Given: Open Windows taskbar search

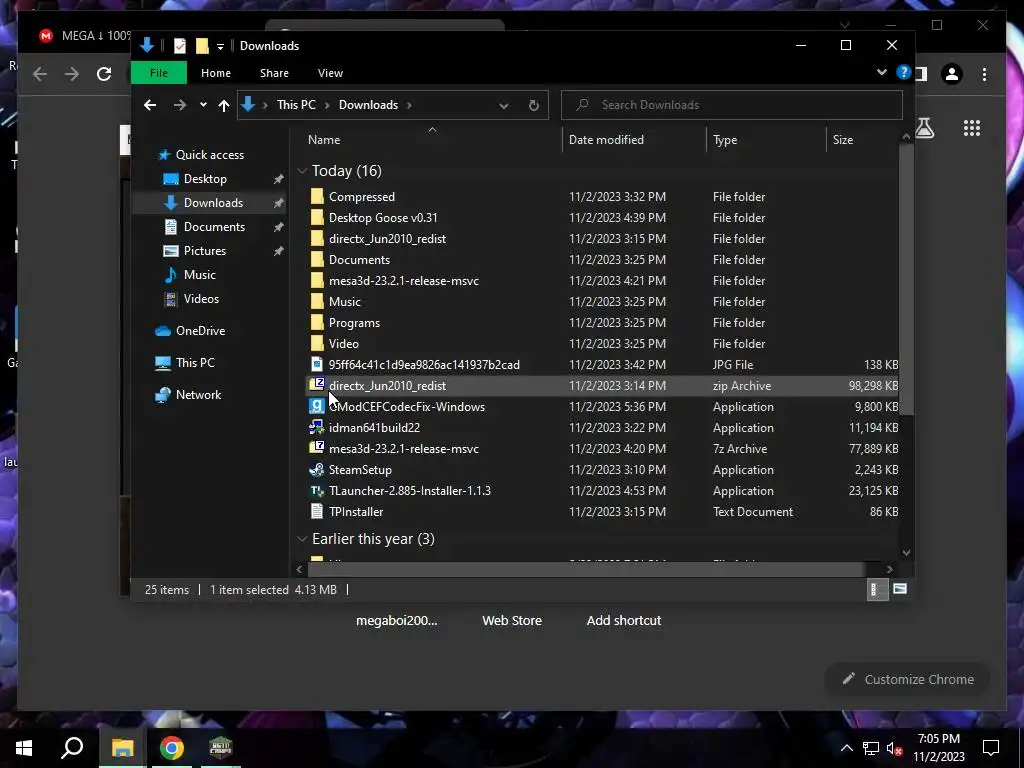Looking at the screenshot, I should (72, 748).
